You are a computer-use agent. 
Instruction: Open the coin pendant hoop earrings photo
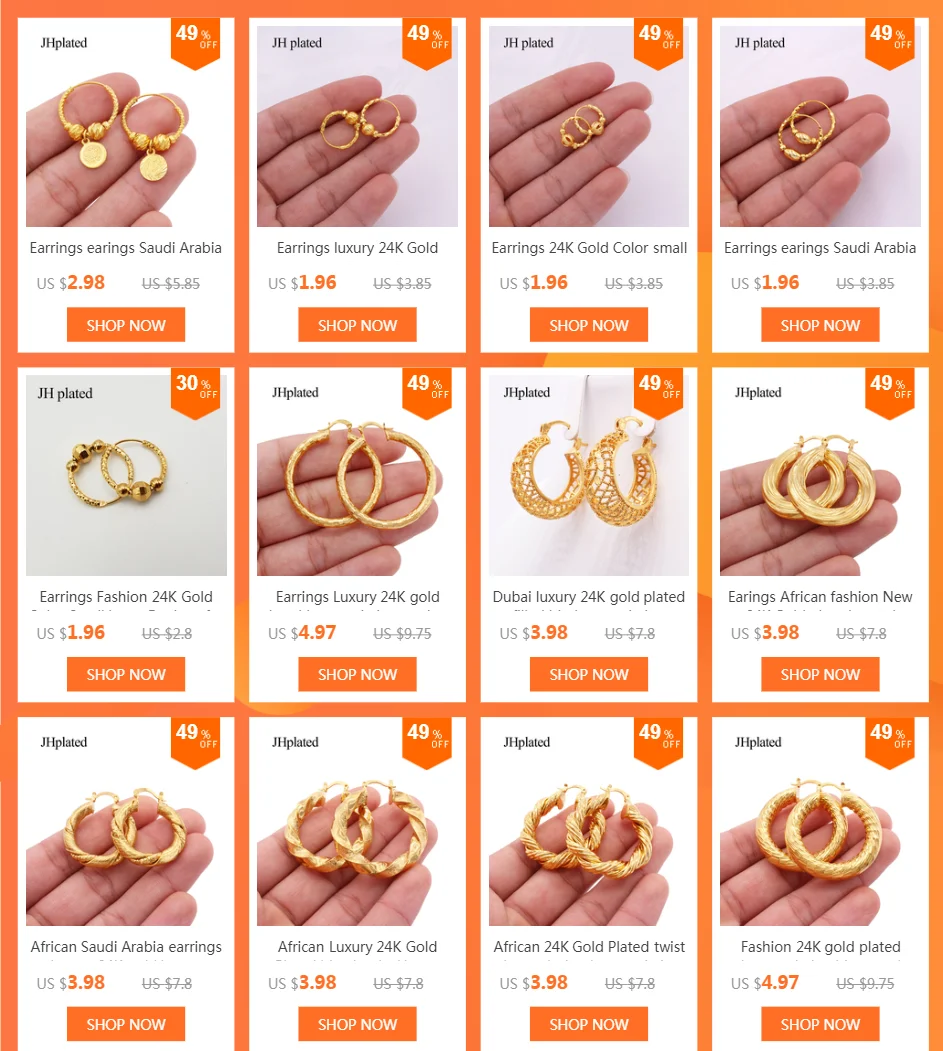[x=126, y=126]
